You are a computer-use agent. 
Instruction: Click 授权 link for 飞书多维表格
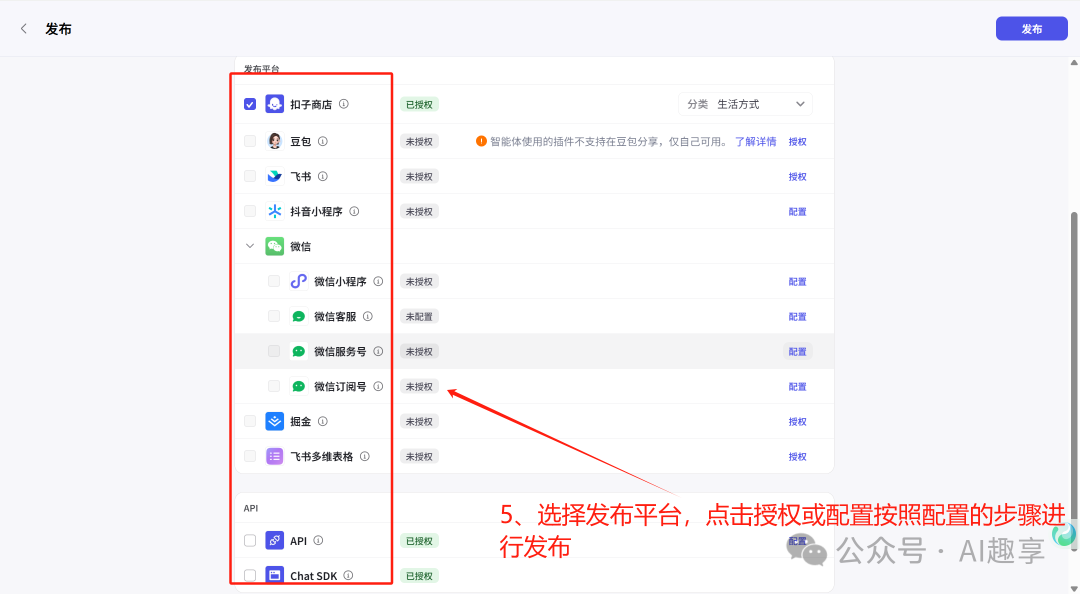point(797,456)
